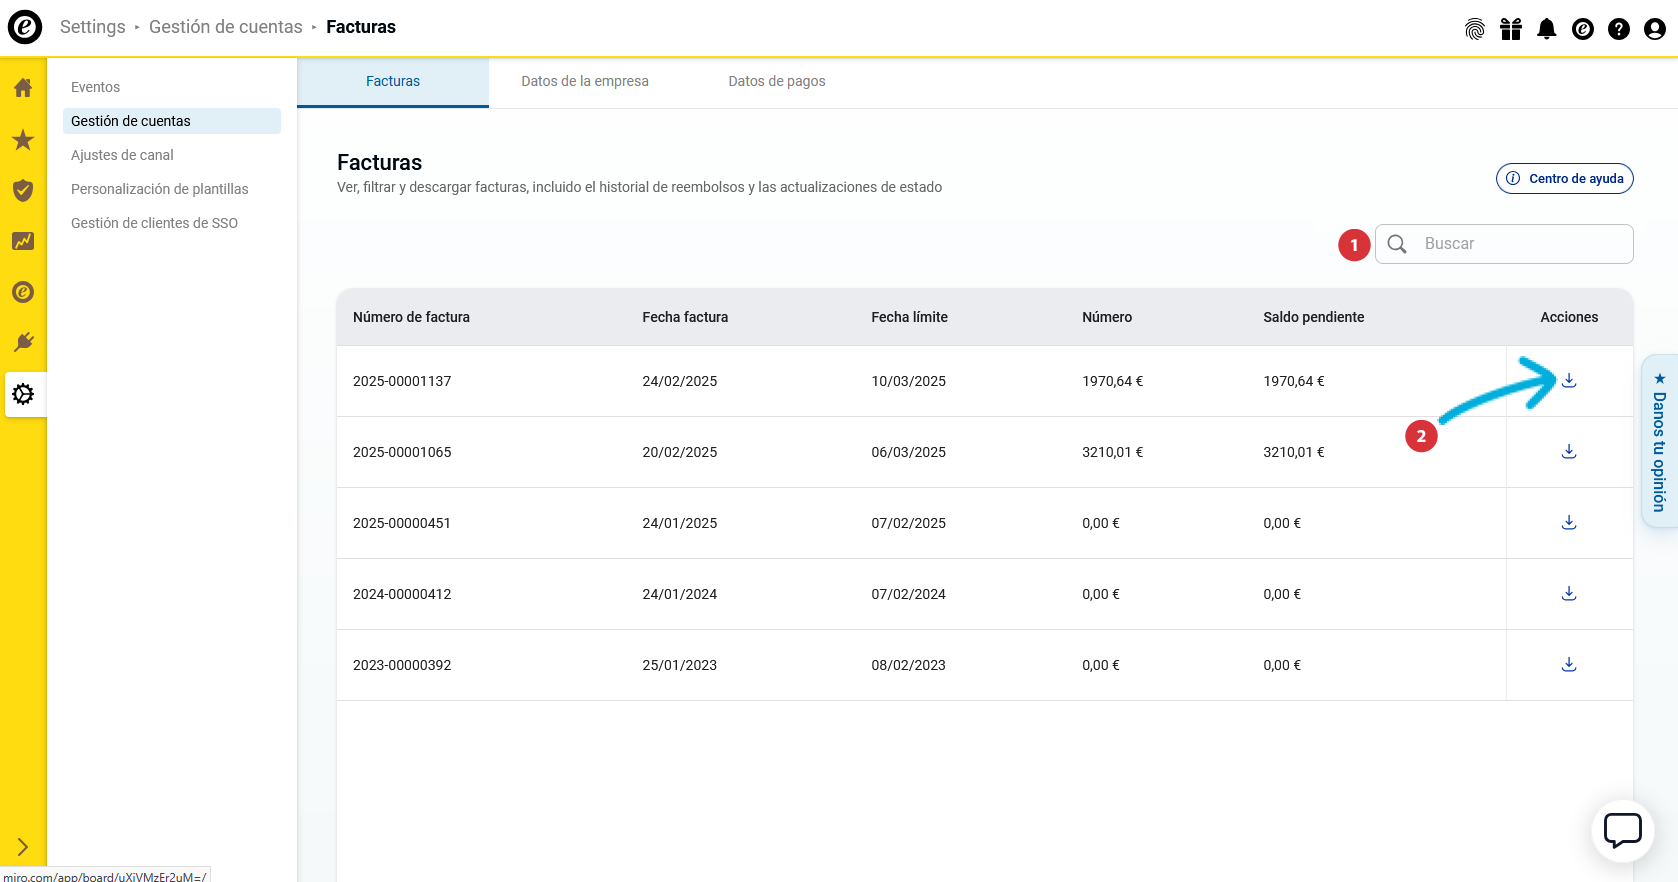
Task: Open Gestión de clientes de SSO
Action: coord(154,223)
